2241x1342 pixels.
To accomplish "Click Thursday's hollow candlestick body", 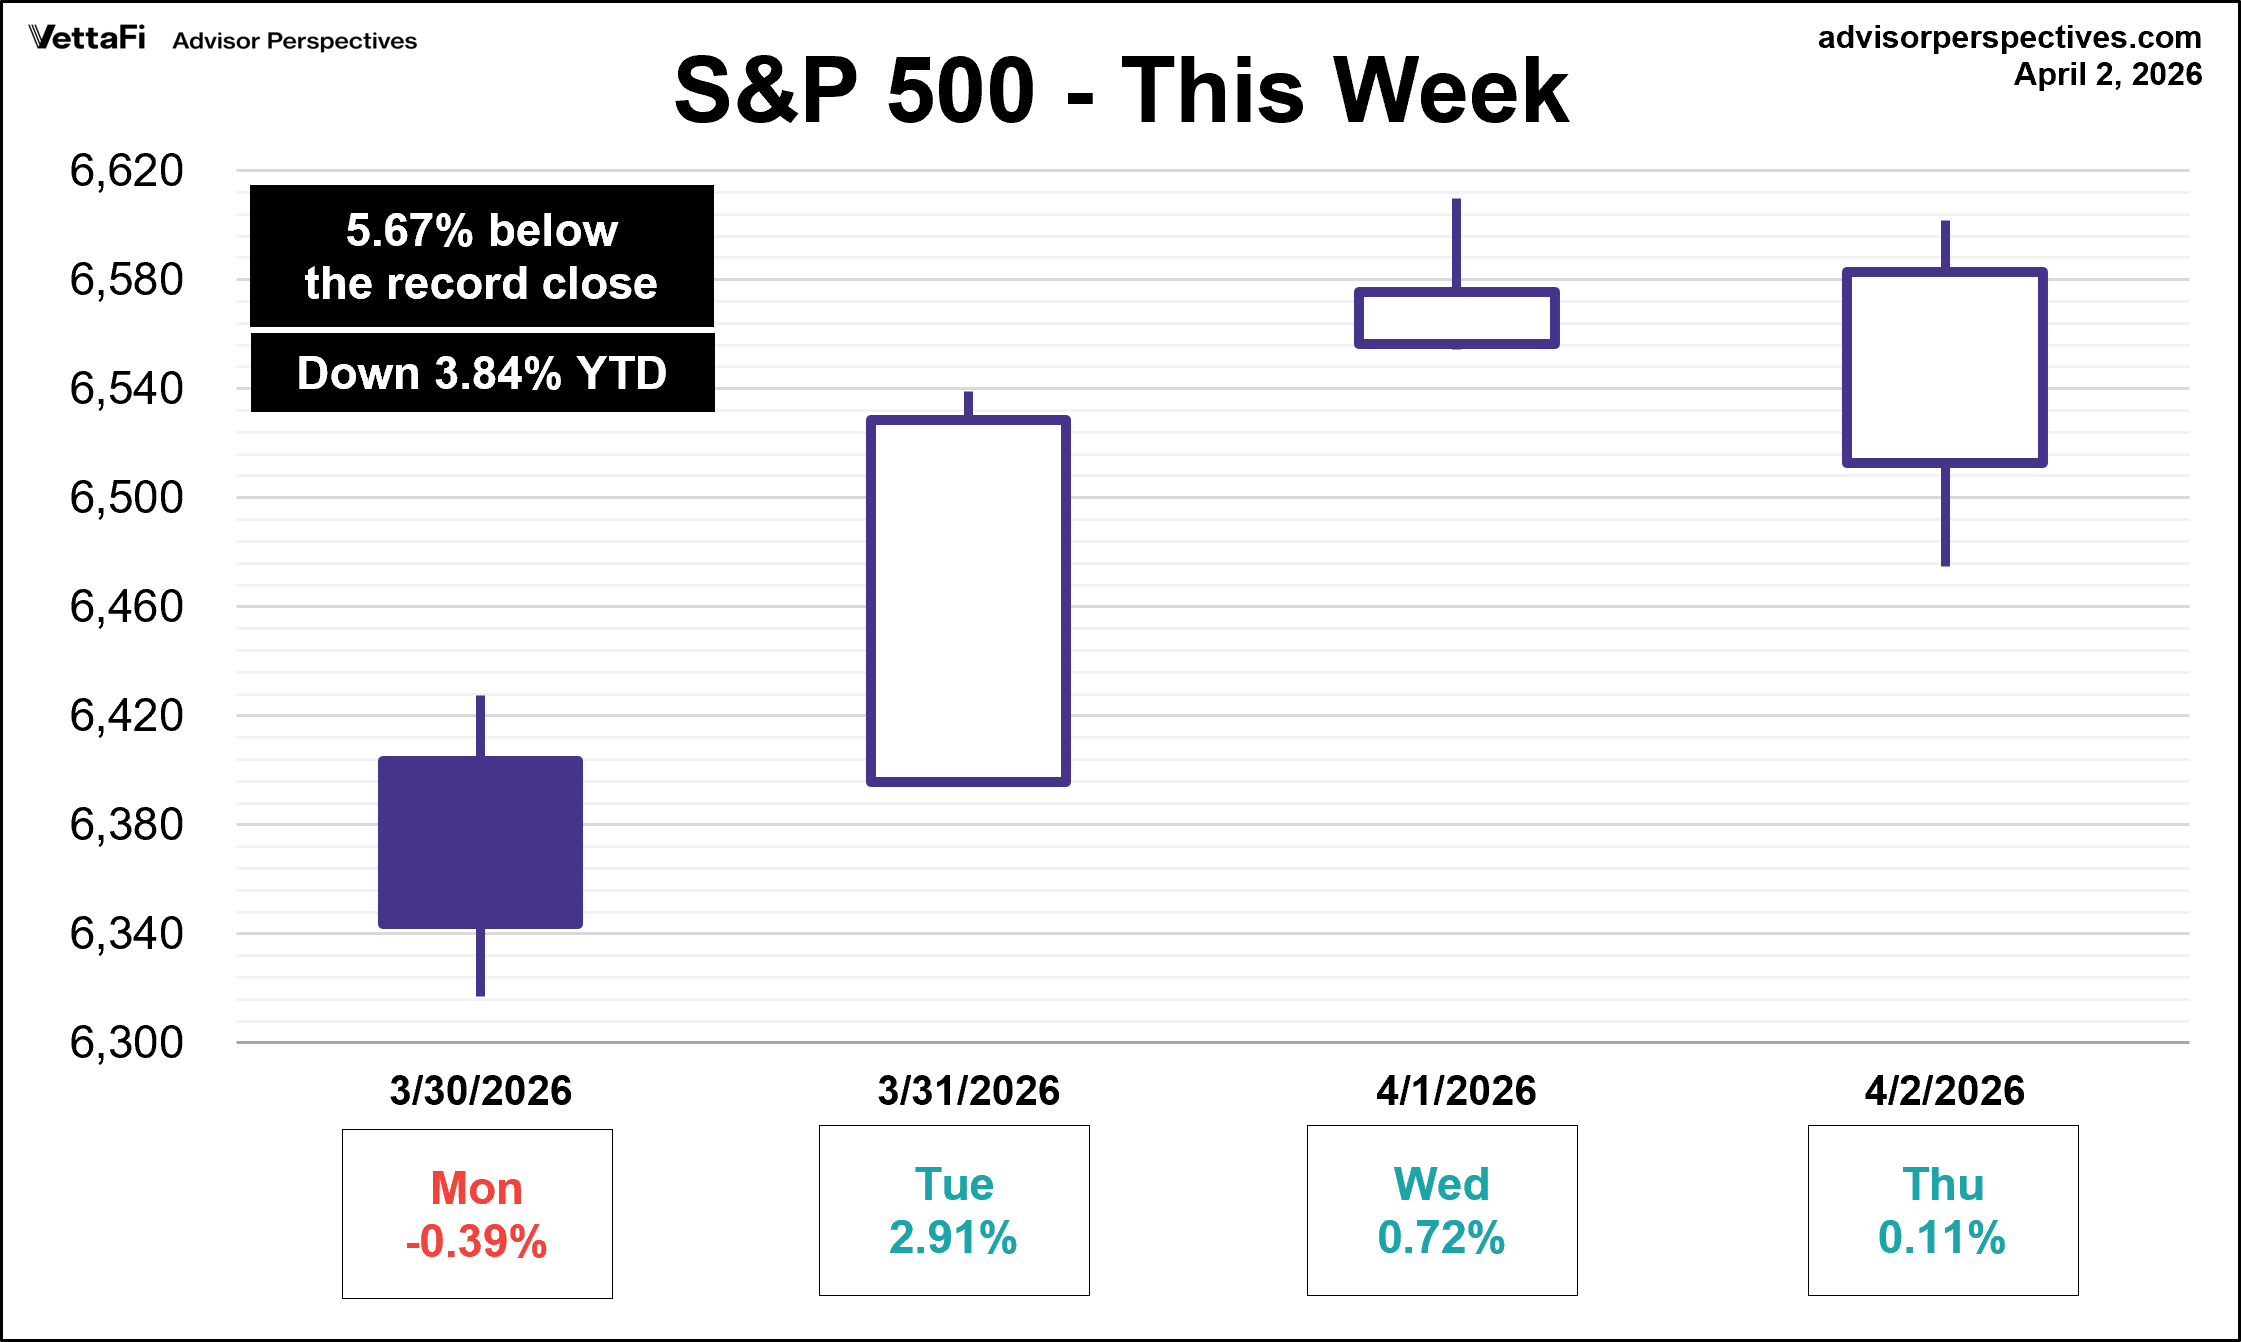I will click(1944, 367).
